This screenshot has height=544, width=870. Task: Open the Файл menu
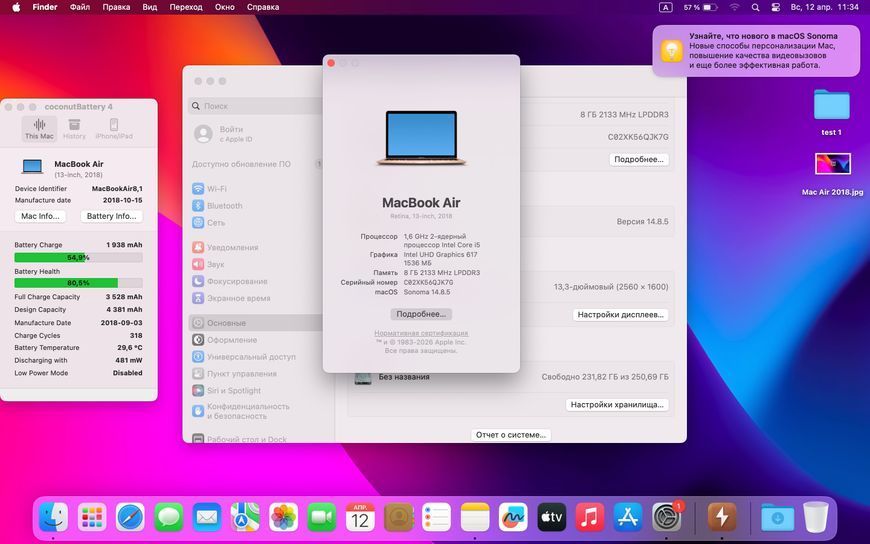coord(80,7)
